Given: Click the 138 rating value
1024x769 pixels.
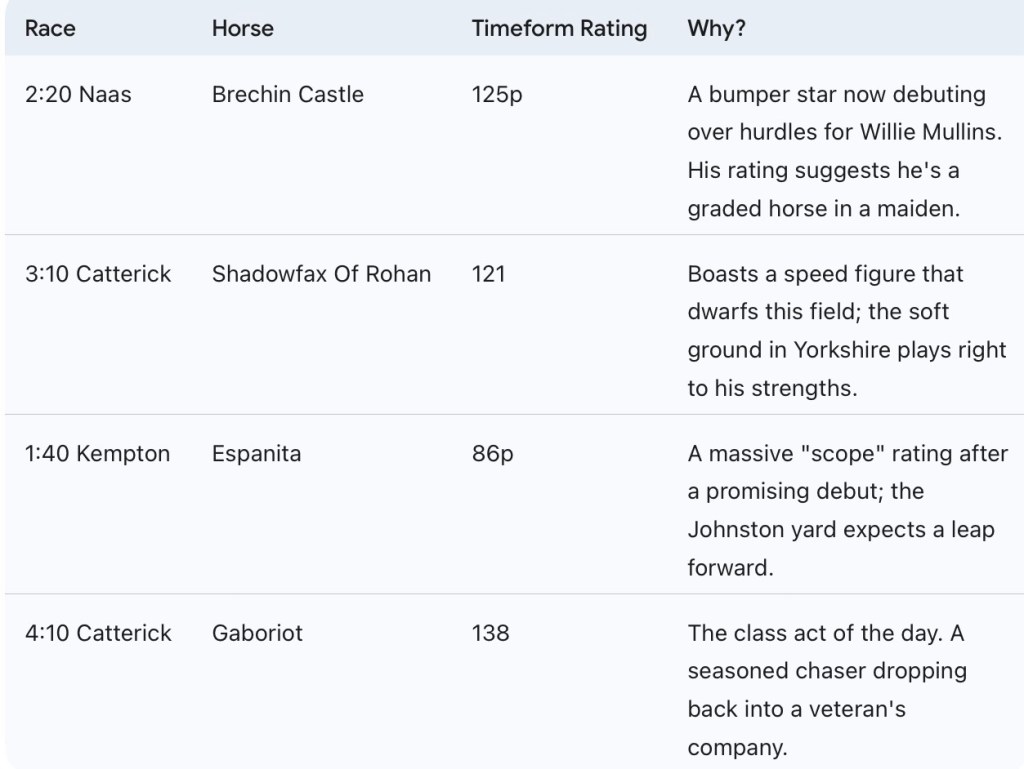Looking at the screenshot, I should tap(490, 633).
